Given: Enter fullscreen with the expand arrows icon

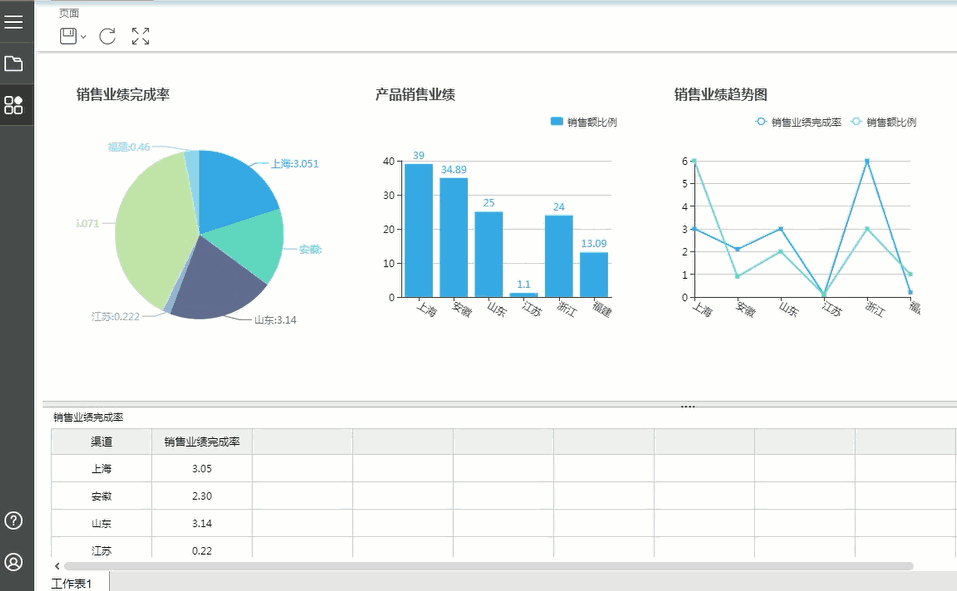Looking at the screenshot, I should click(x=140, y=36).
